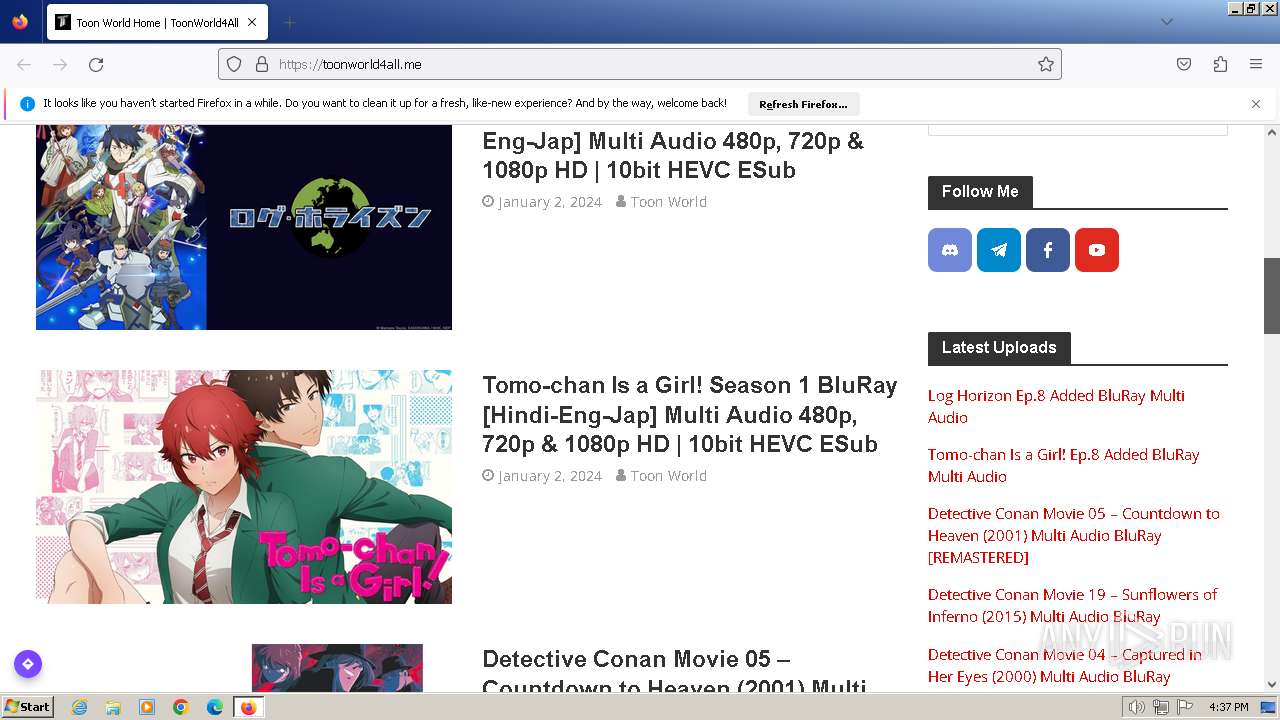
Task: Expand the list all tabs arrow
Action: [x=1167, y=22]
